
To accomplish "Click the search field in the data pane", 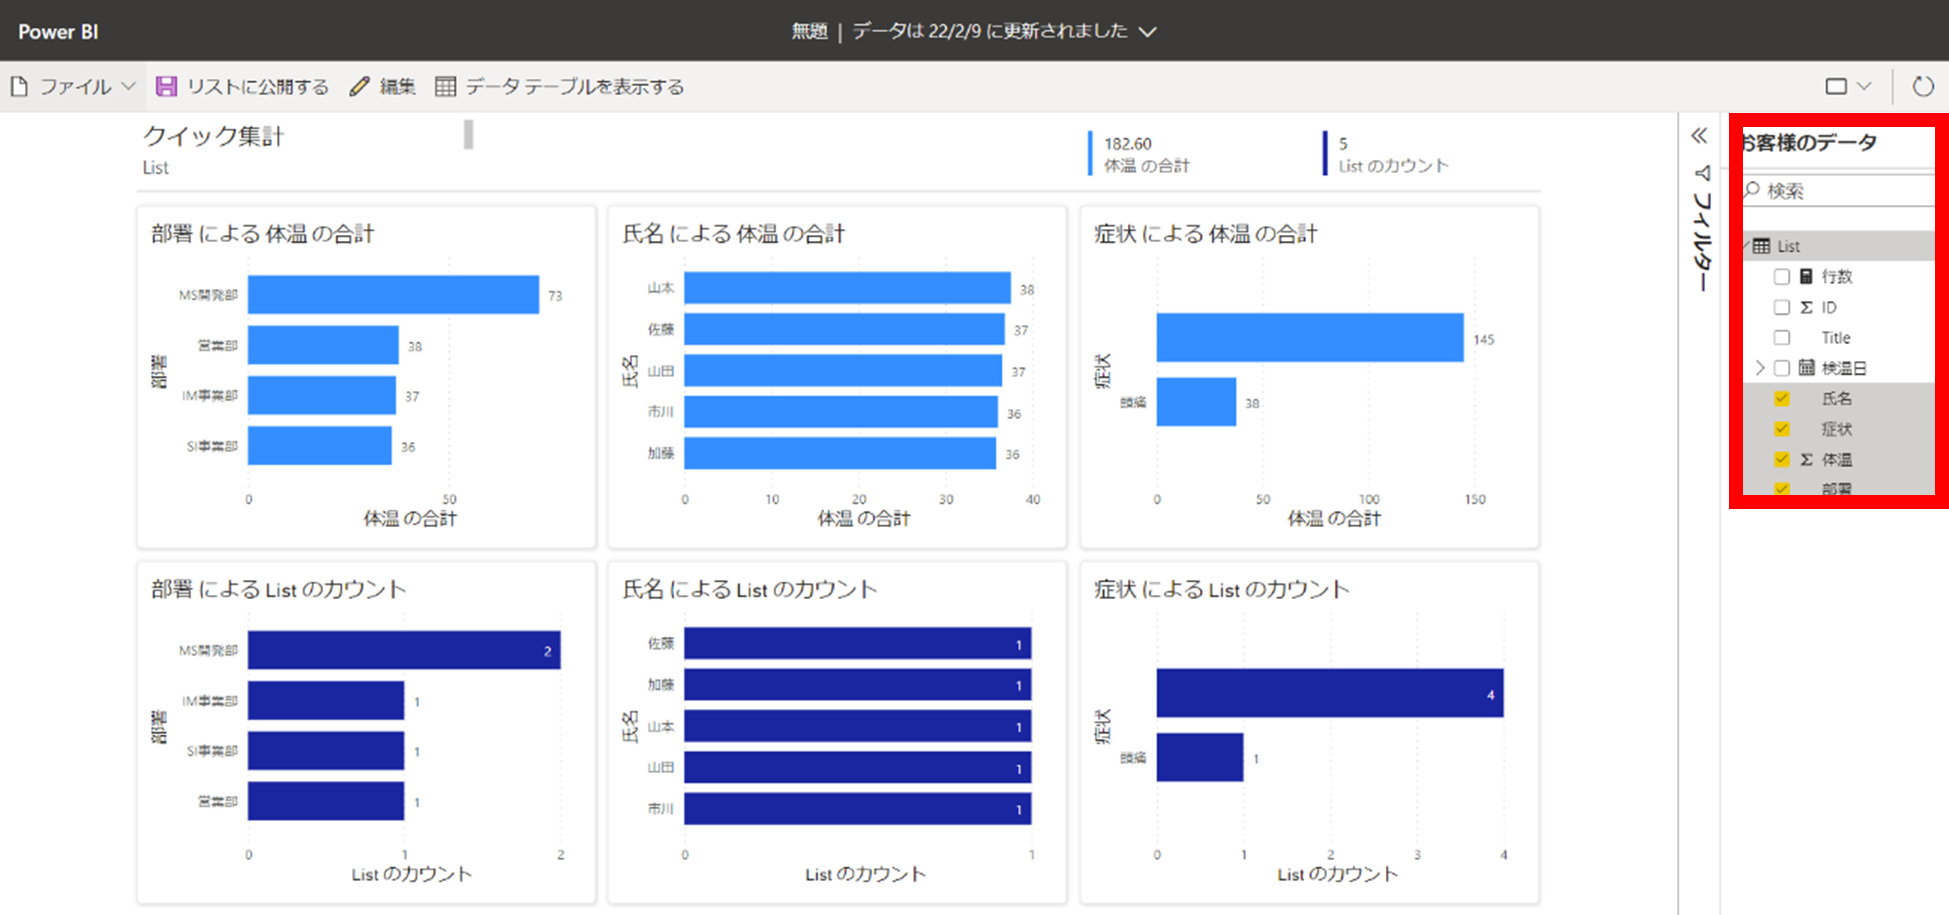I will (1838, 189).
